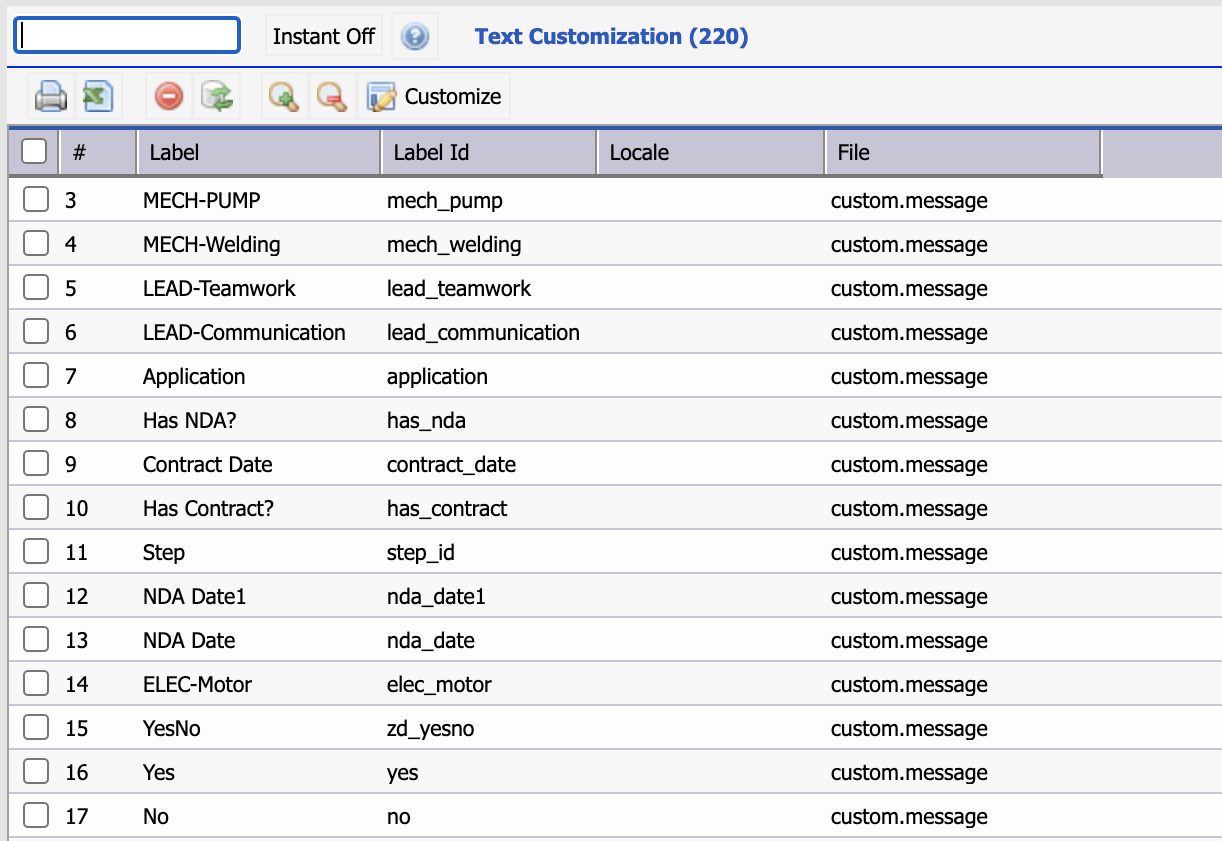The height and width of the screenshot is (841, 1222).
Task: Check the box for row 15 YesNo
Action: click(36, 728)
